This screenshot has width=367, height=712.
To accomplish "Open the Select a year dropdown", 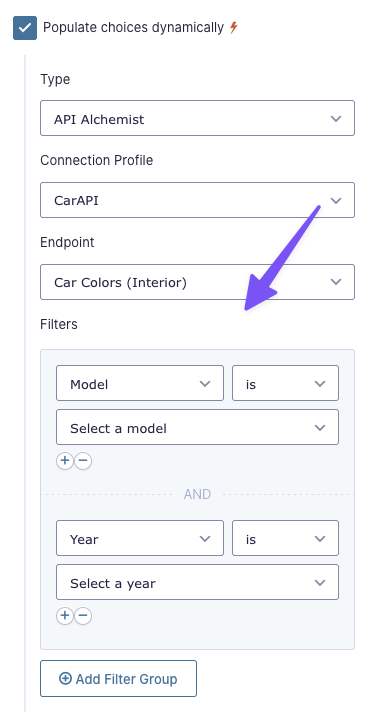I will [x=197, y=582].
